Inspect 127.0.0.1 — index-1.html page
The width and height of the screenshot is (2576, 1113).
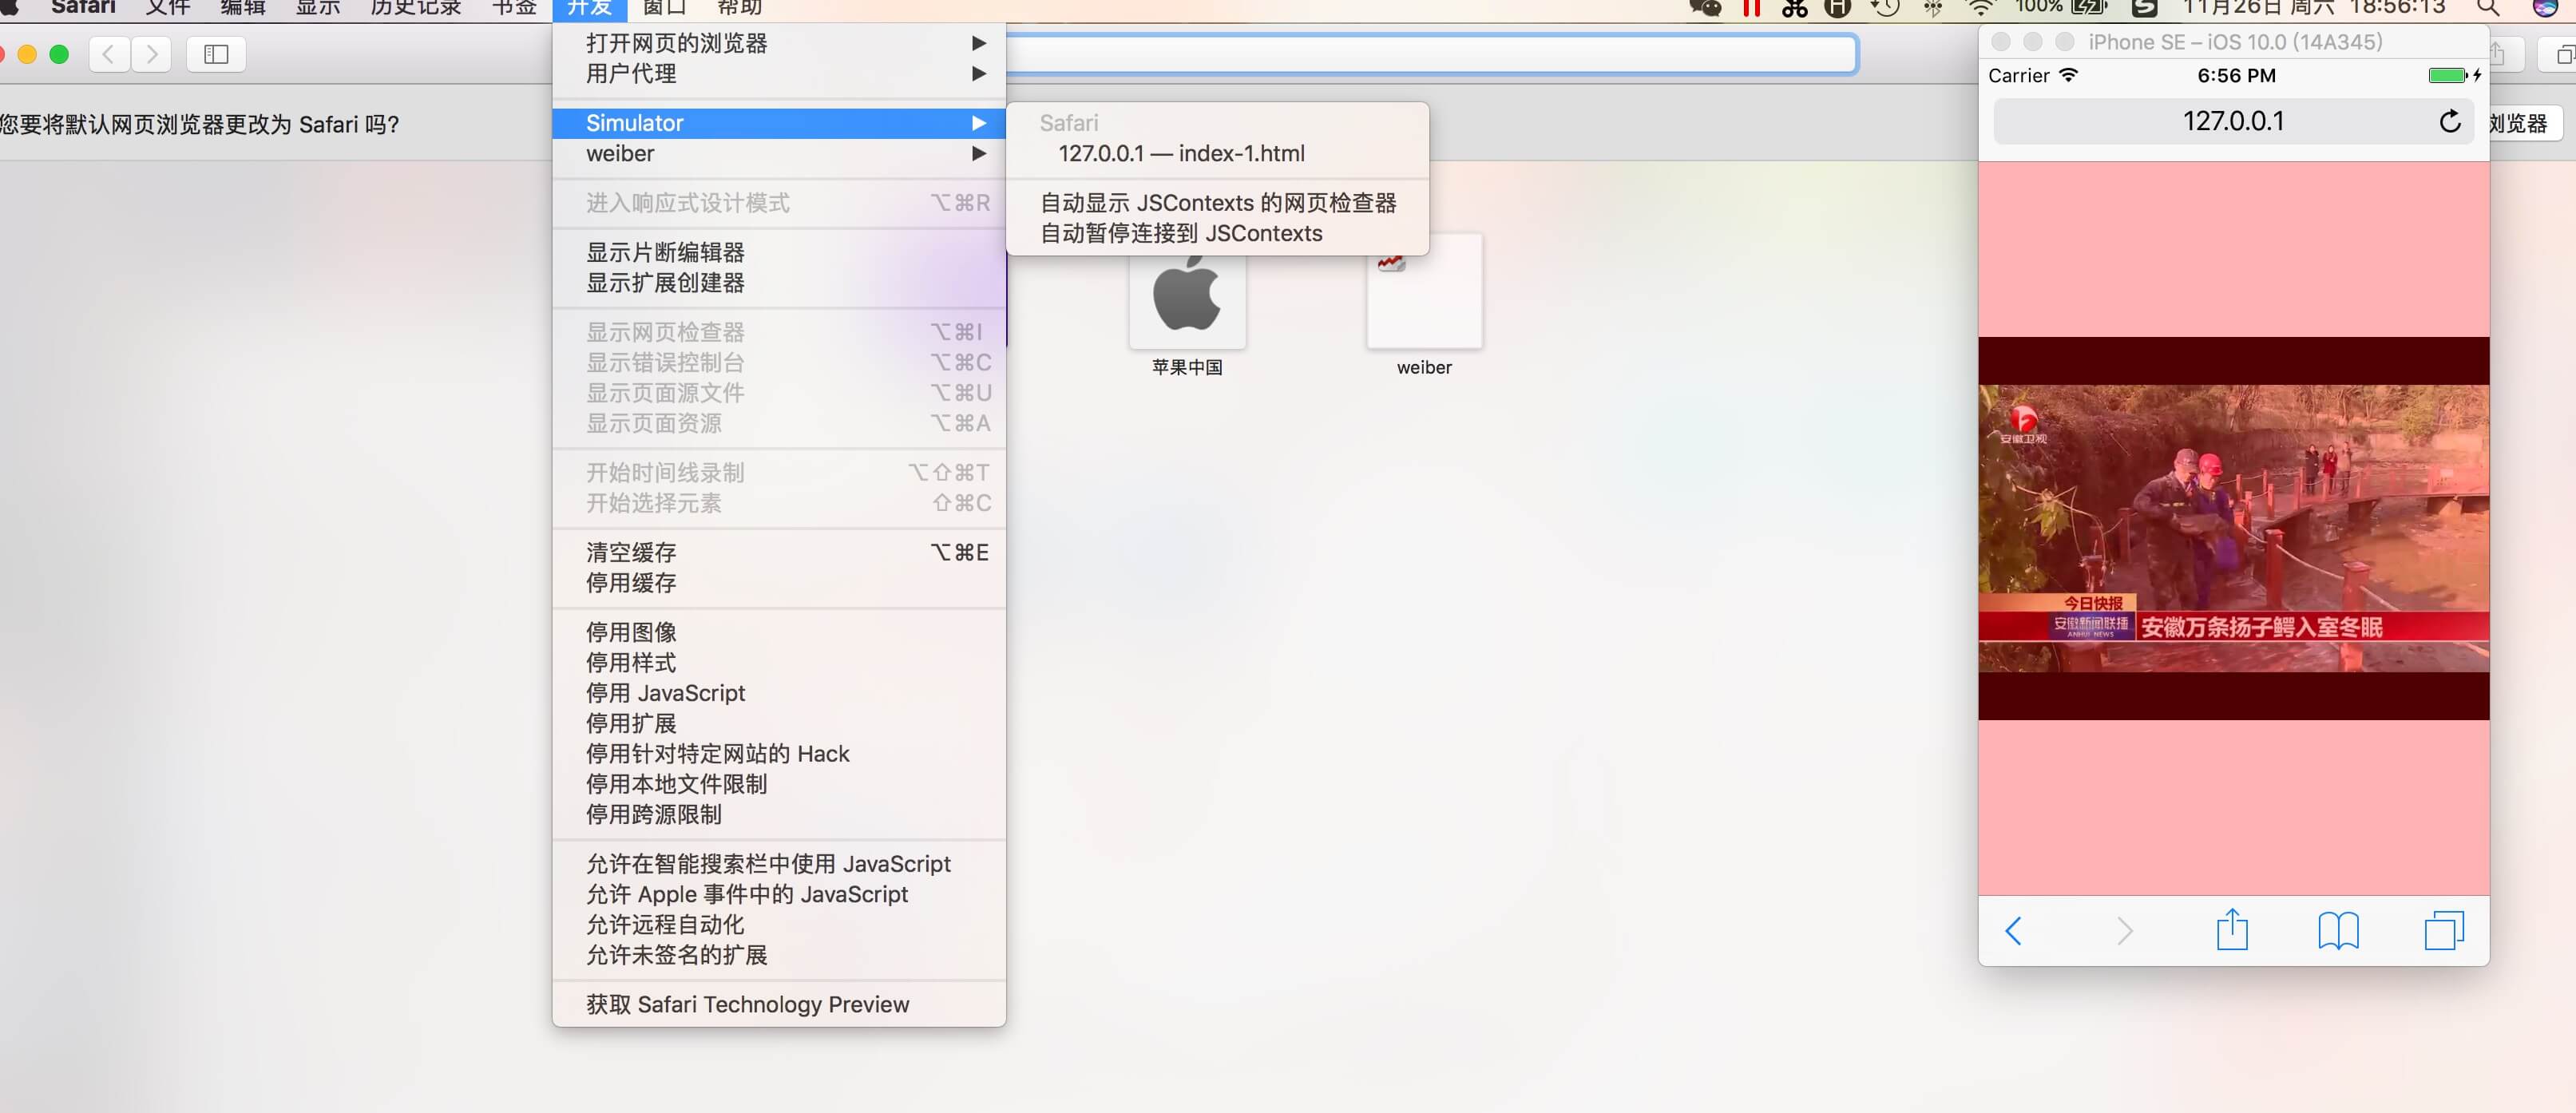(1217, 153)
